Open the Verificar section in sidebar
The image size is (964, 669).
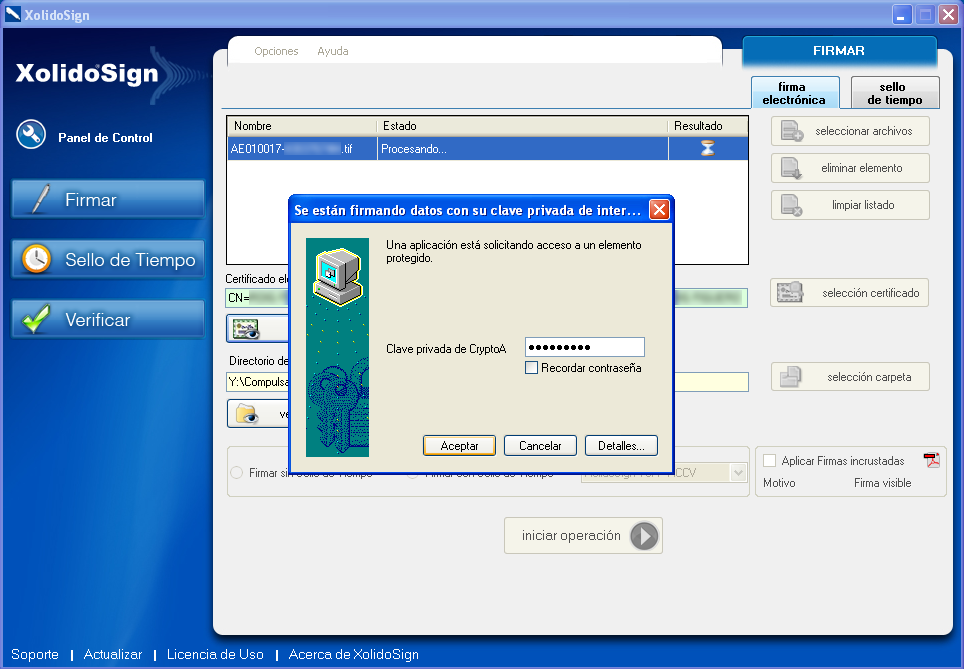108,320
